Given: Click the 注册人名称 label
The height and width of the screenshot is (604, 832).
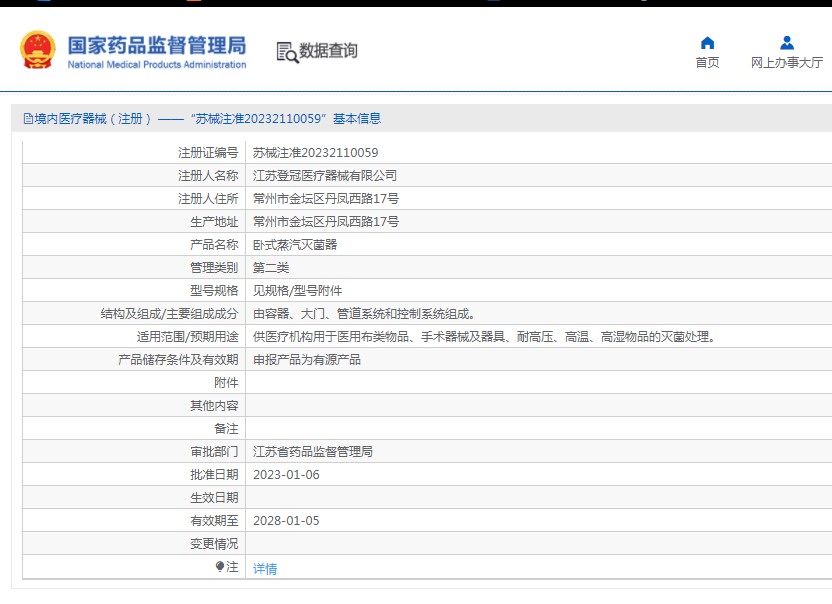Looking at the screenshot, I should tap(208, 176).
